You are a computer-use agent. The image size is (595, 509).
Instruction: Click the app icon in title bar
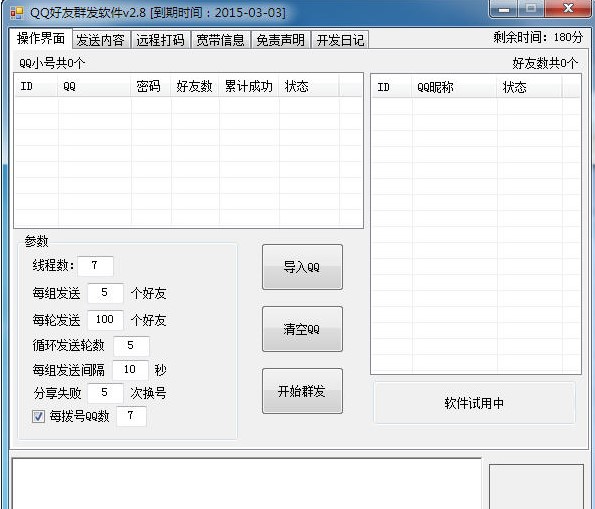16,13
